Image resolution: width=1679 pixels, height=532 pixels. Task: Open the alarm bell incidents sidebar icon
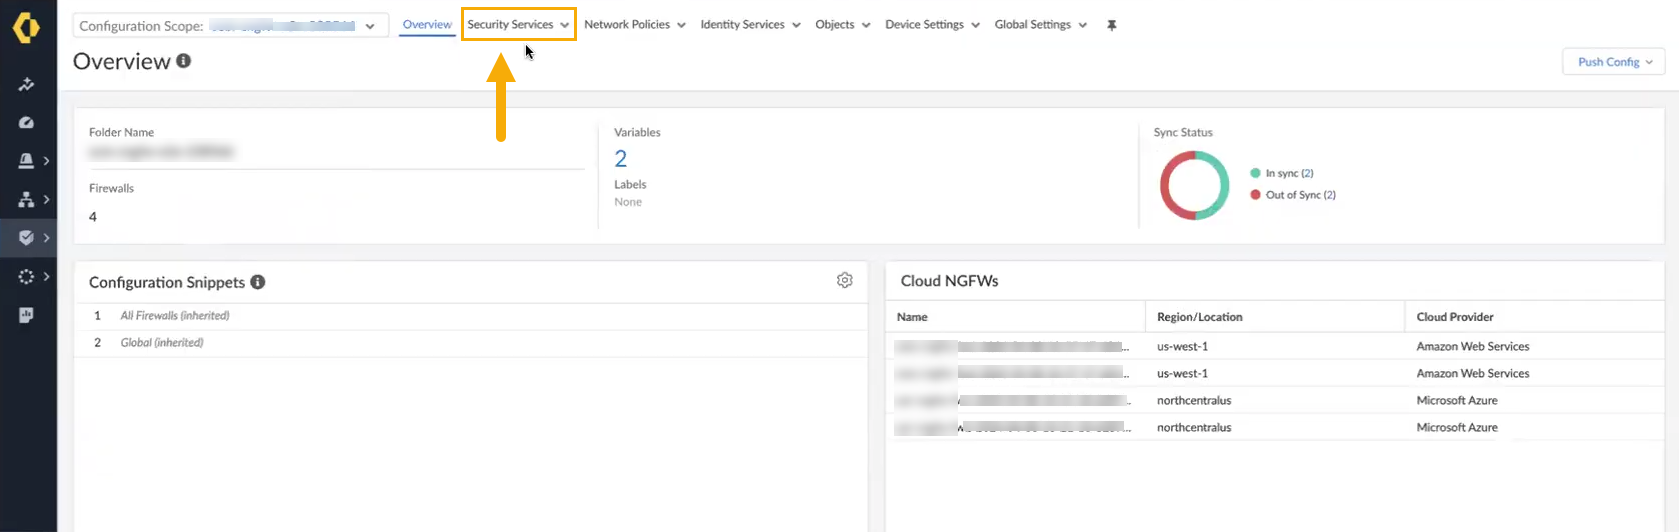[27, 161]
